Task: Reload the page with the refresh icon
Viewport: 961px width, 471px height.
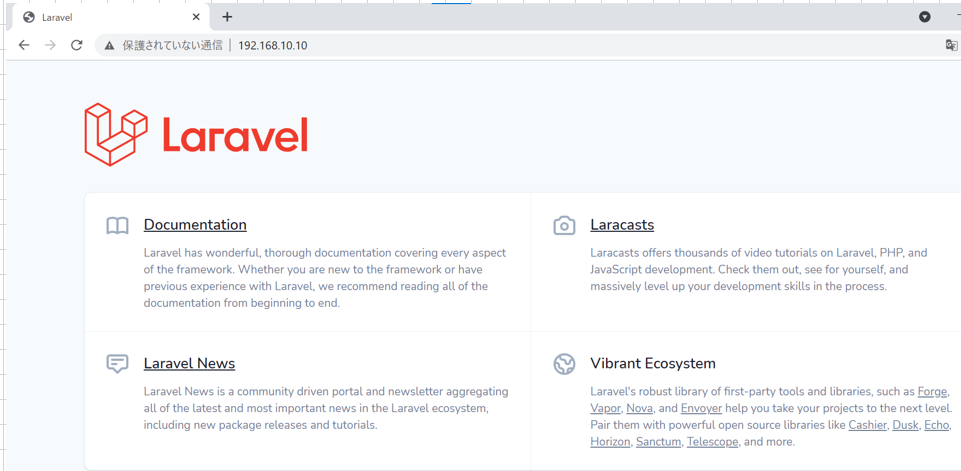Action: [77, 45]
